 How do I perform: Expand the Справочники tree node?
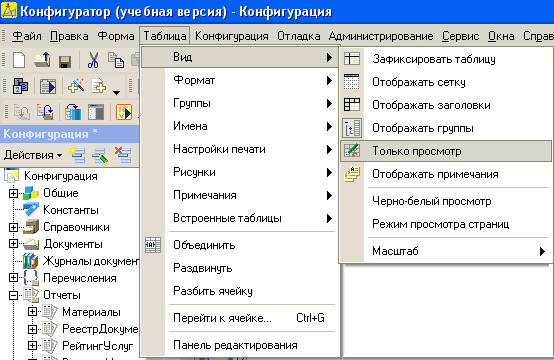pyautogui.click(x=13, y=227)
